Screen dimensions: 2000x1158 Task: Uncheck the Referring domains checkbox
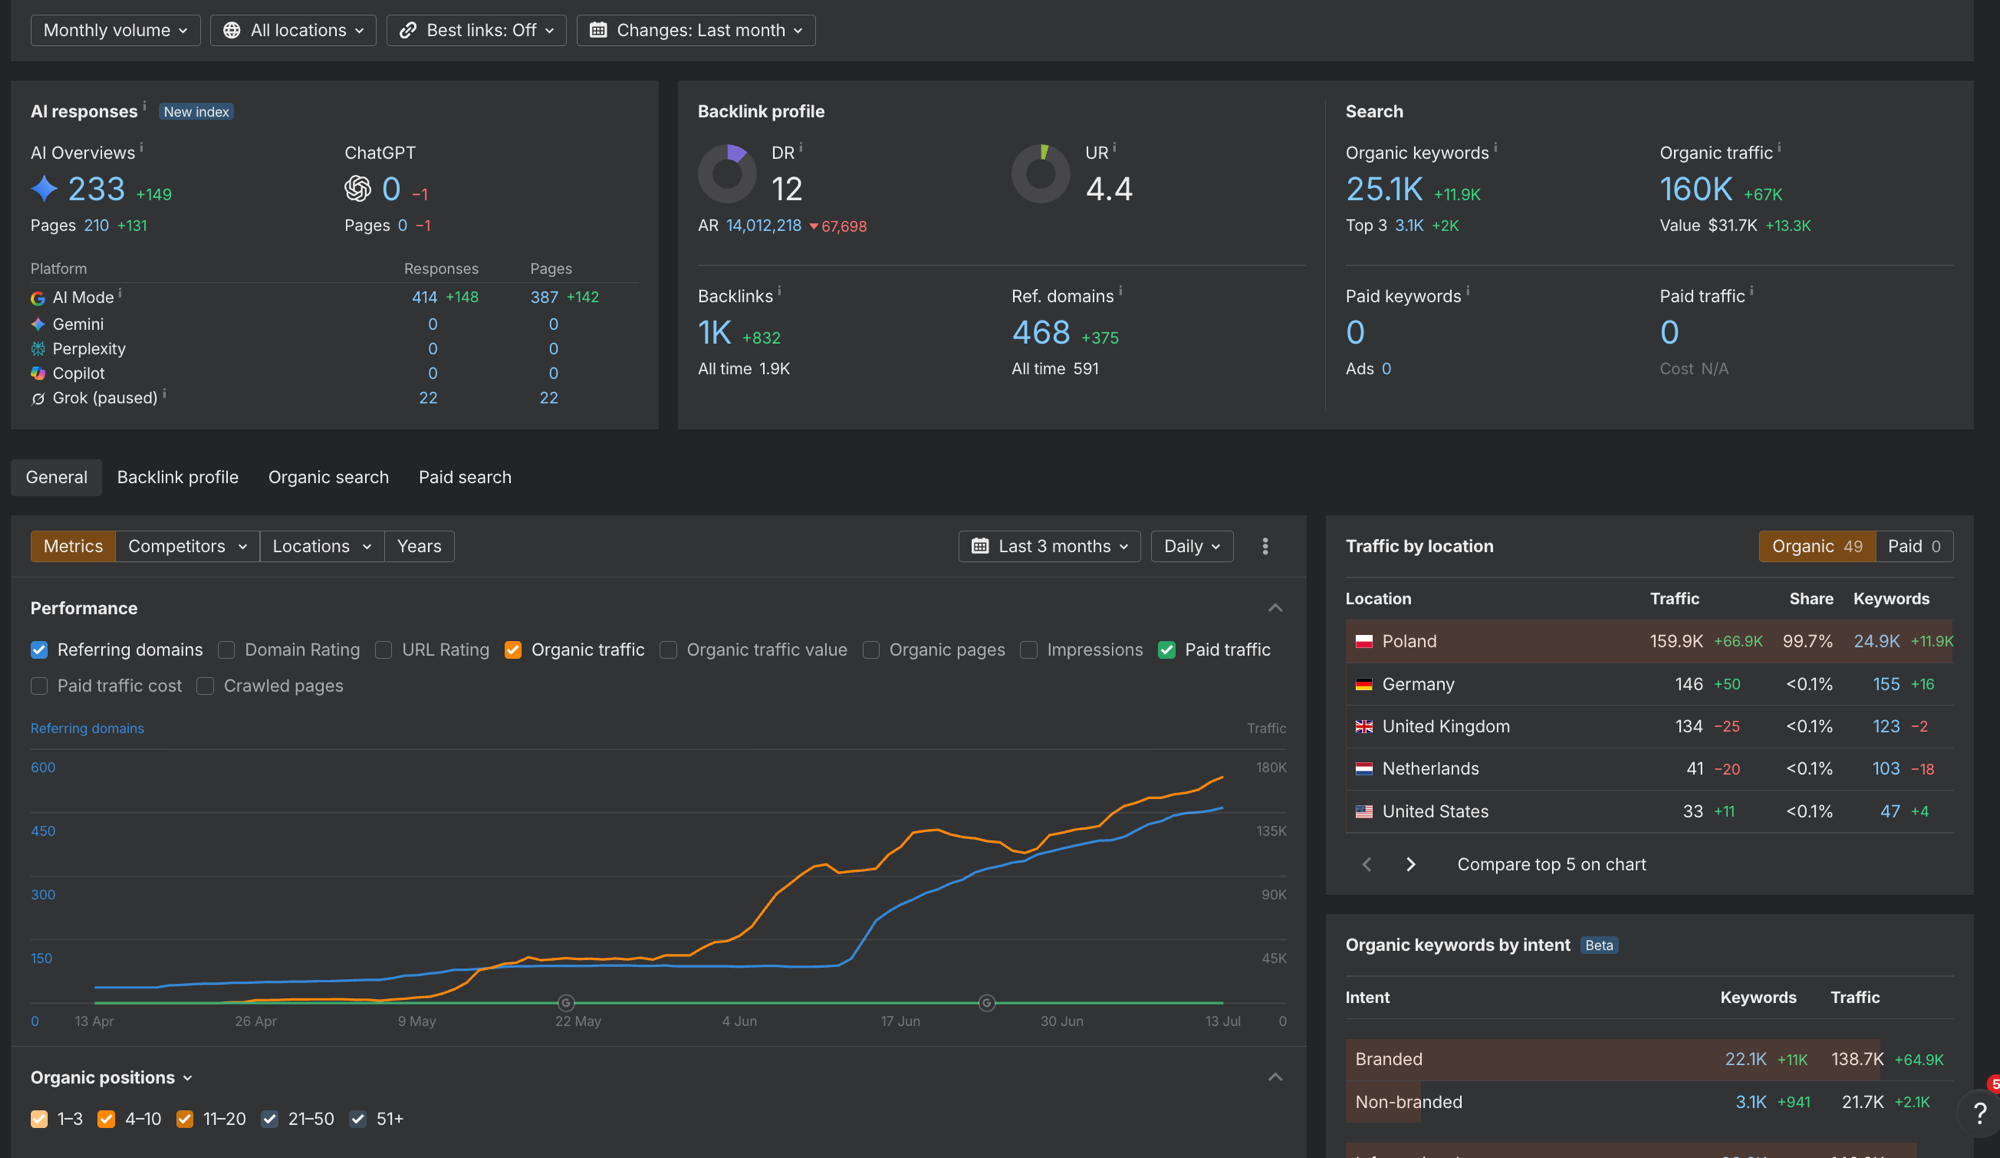pyautogui.click(x=39, y=650)
